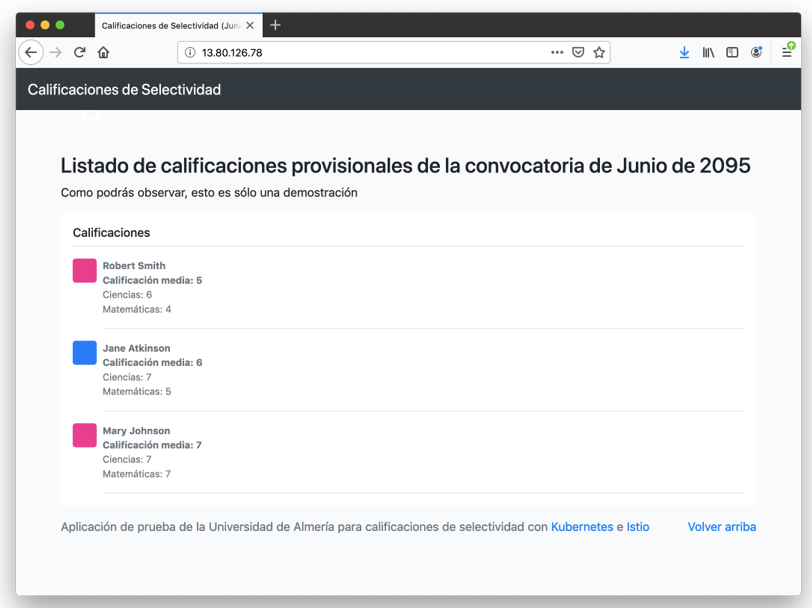The image size is (812, 608).
Task: Click the pink square beside Robert Smith
Action: pyautogui.click(x=84, y=270)
